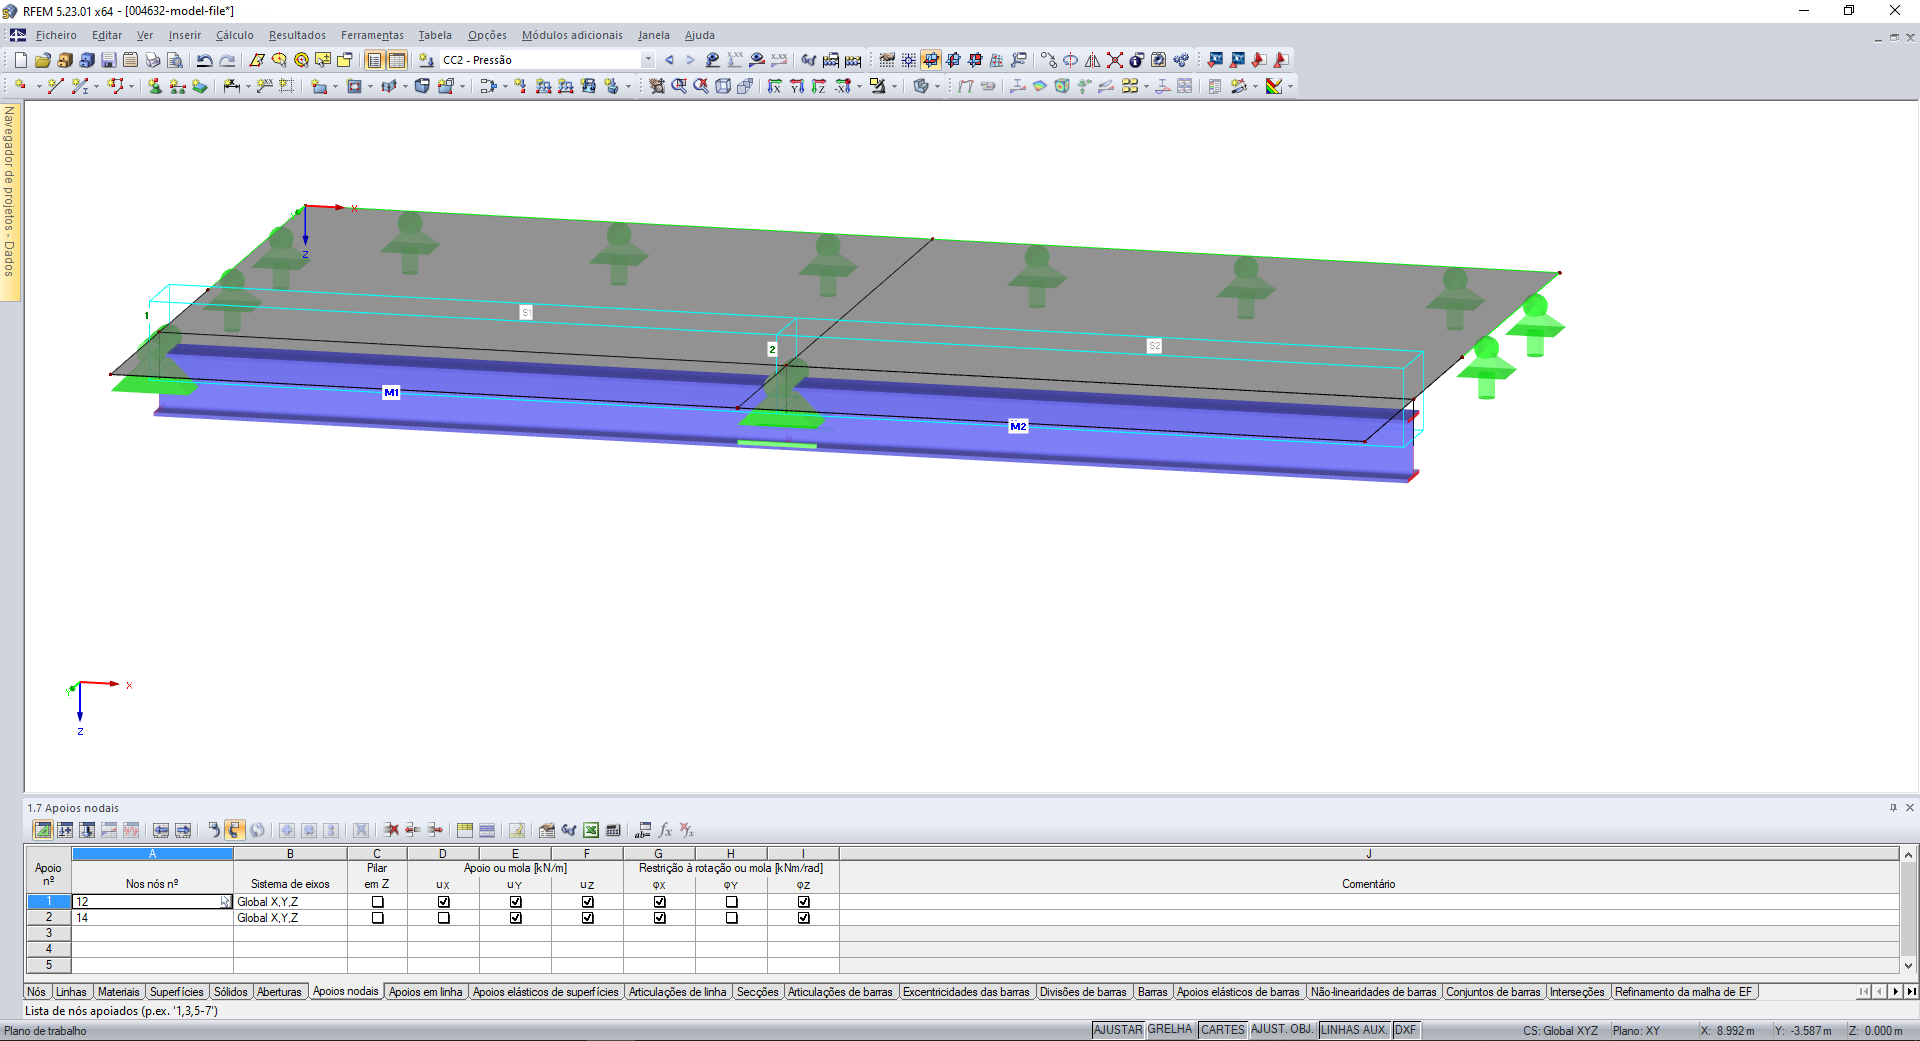
Task: Expand the -X view direction dropdown arrow
Action: (859, 87)
